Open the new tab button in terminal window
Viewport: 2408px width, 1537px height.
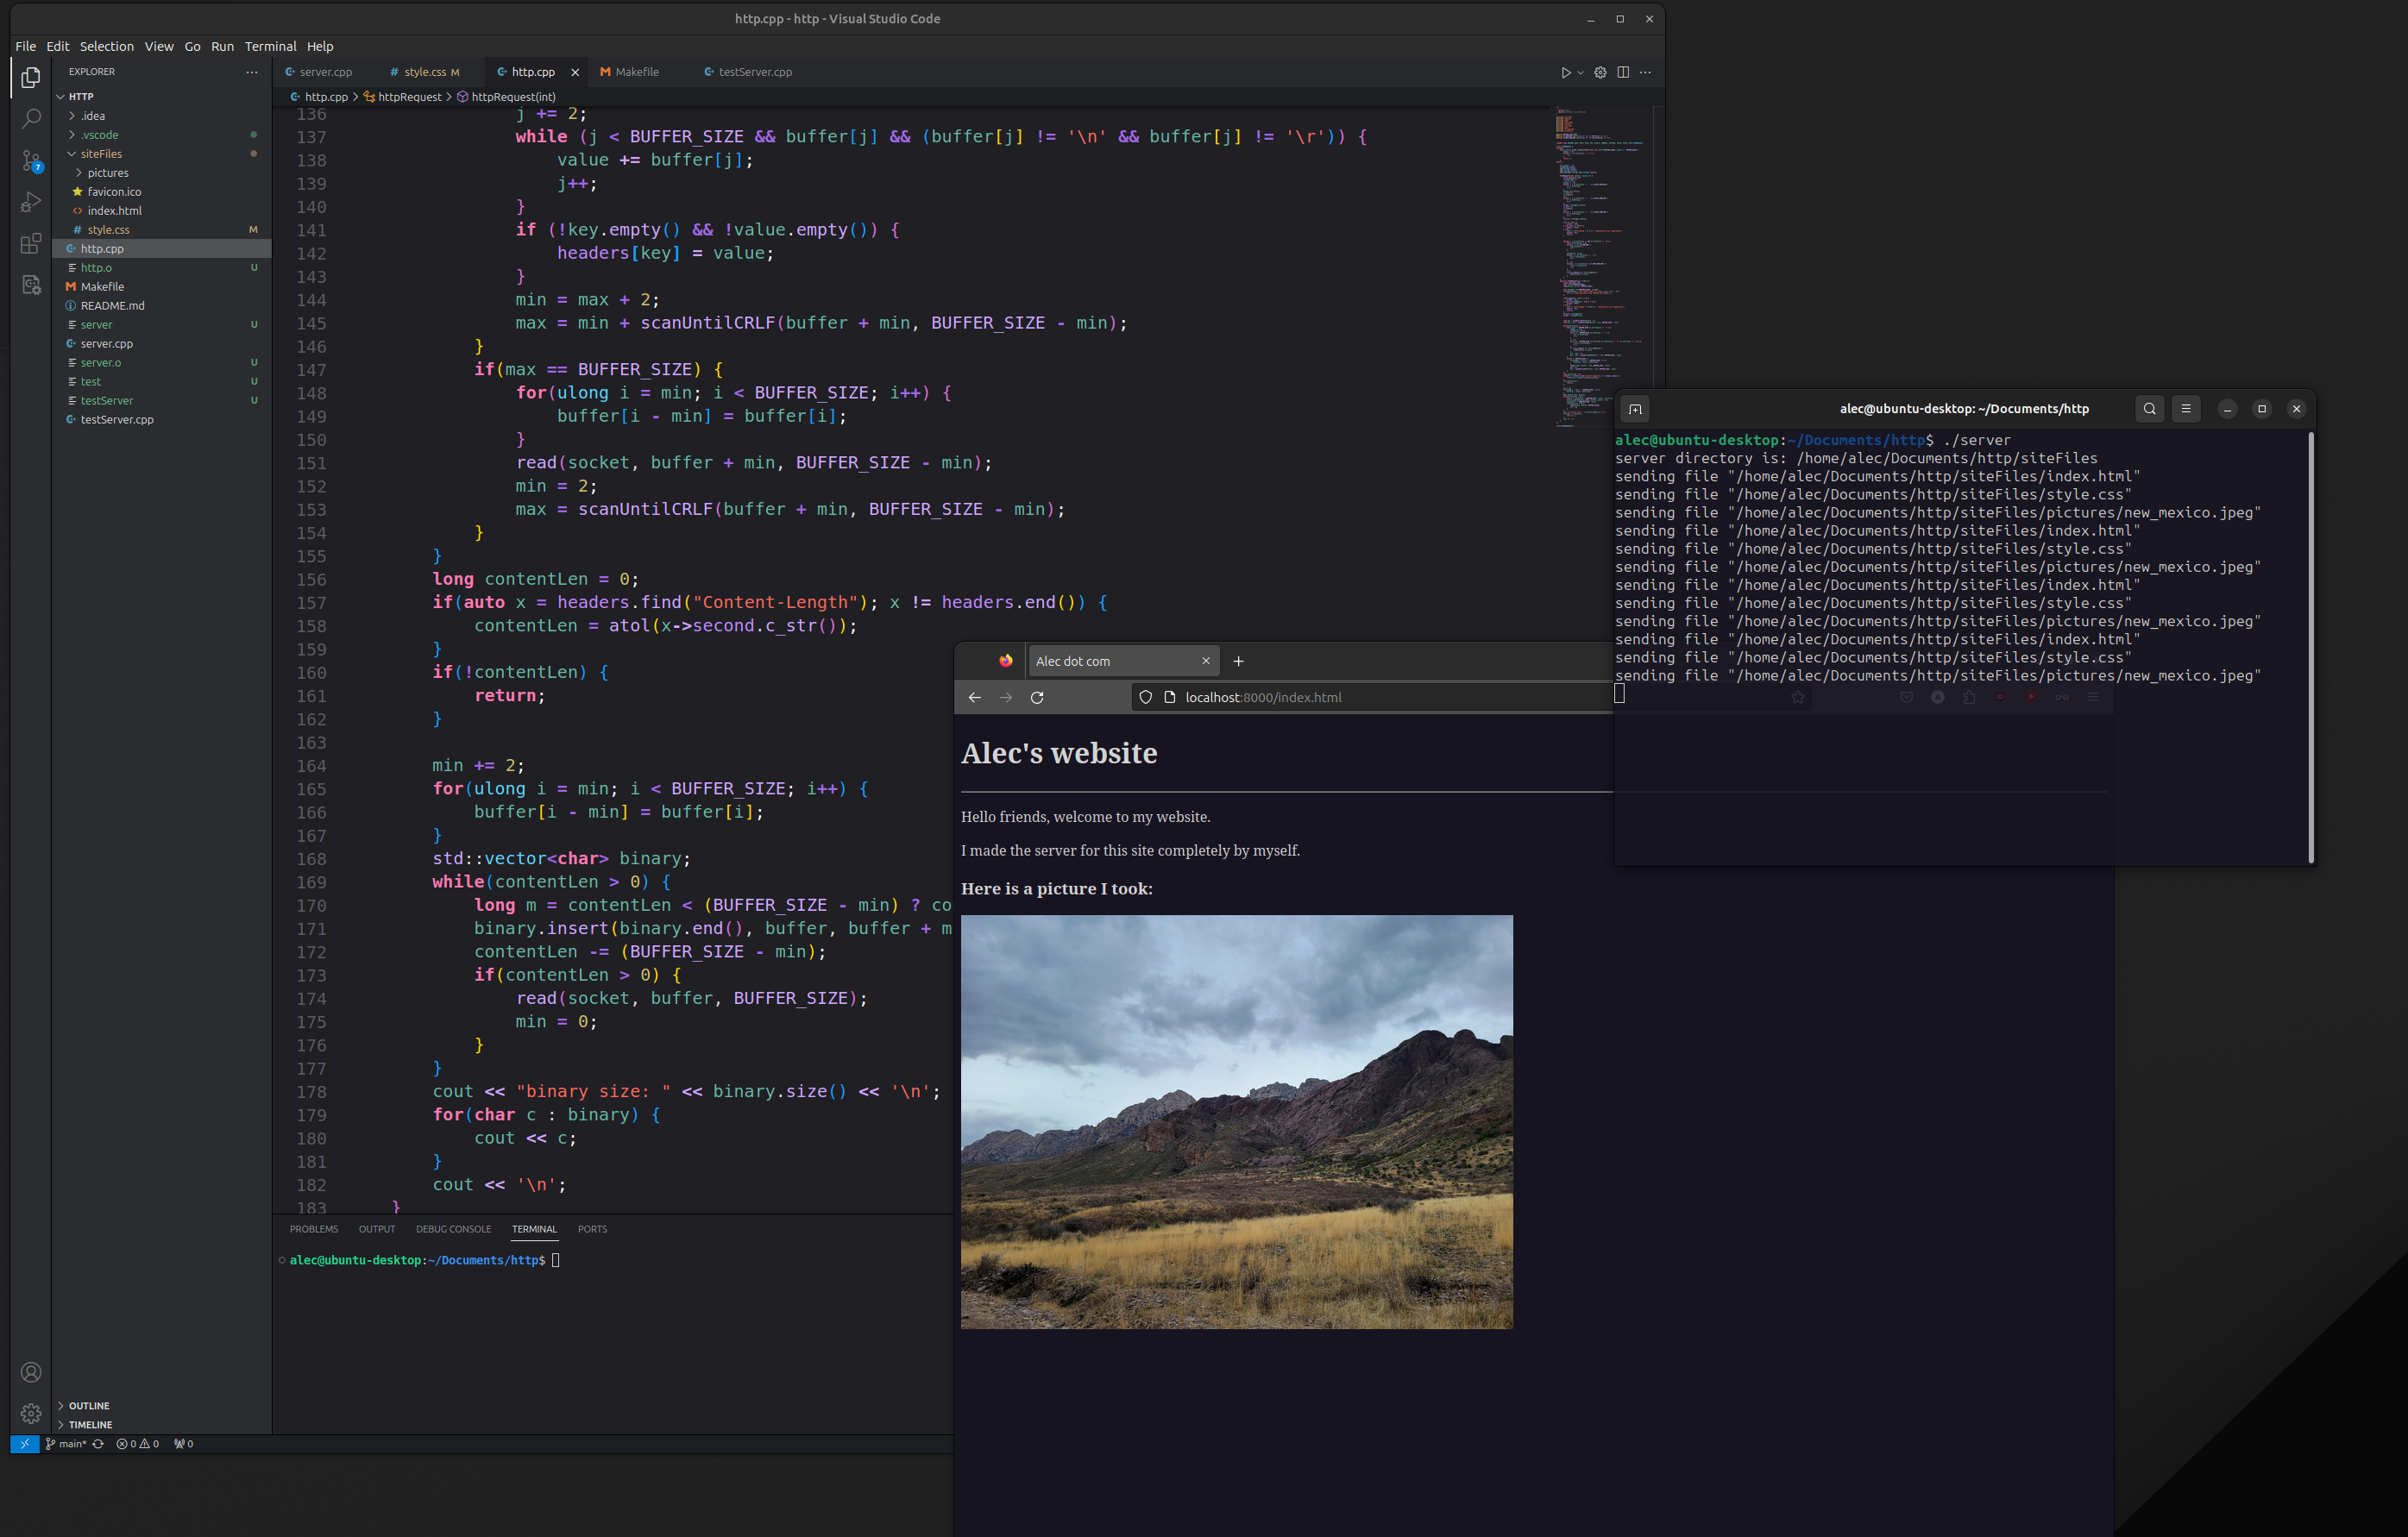(x=1635, y=409)
